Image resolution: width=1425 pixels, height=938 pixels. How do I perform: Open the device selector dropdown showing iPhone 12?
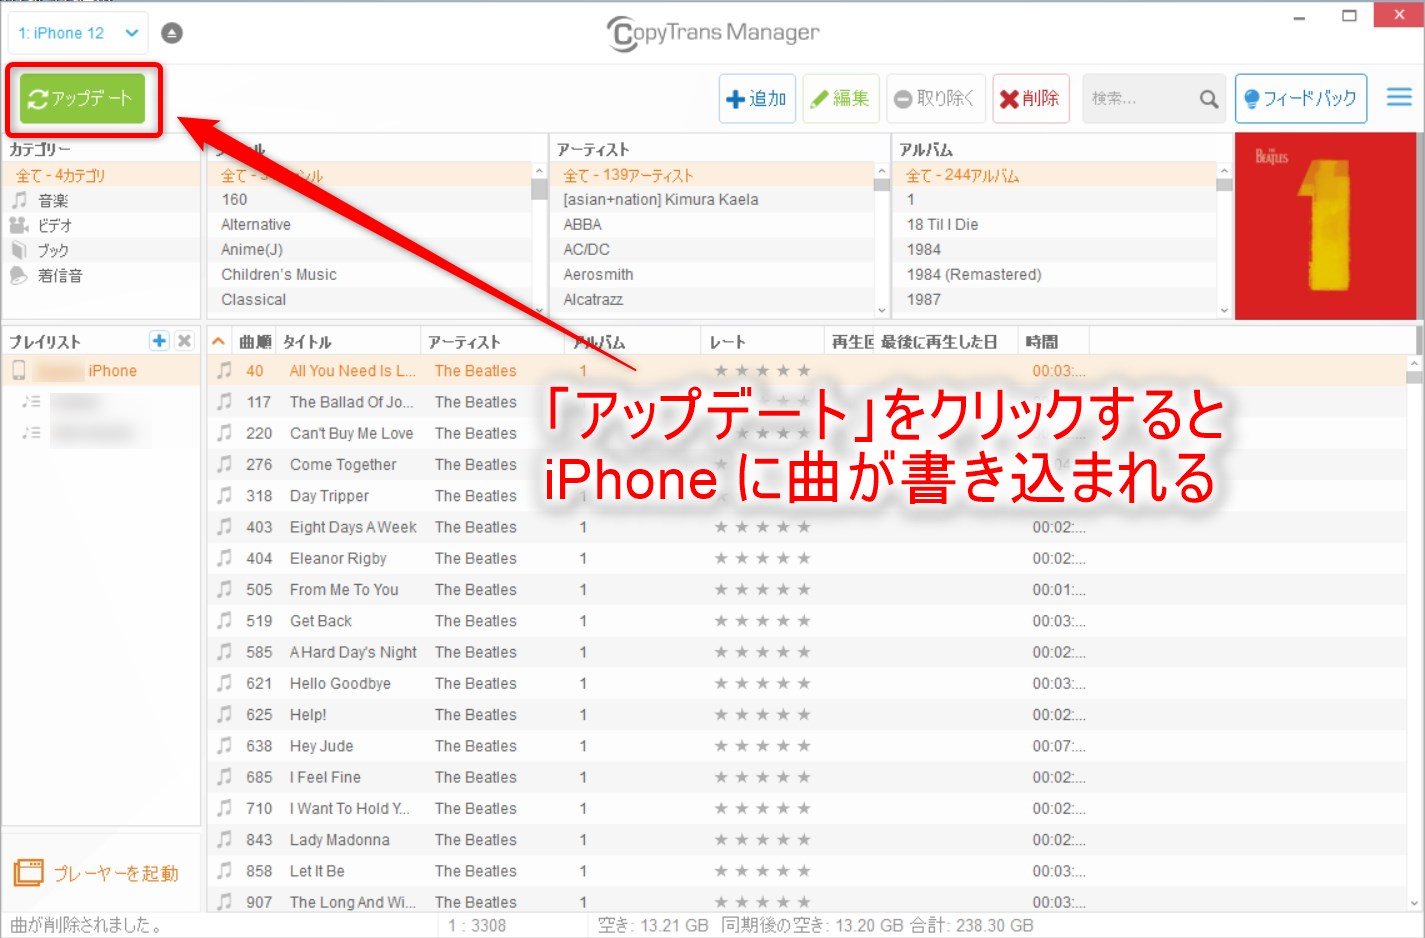(x=77, y=32)
